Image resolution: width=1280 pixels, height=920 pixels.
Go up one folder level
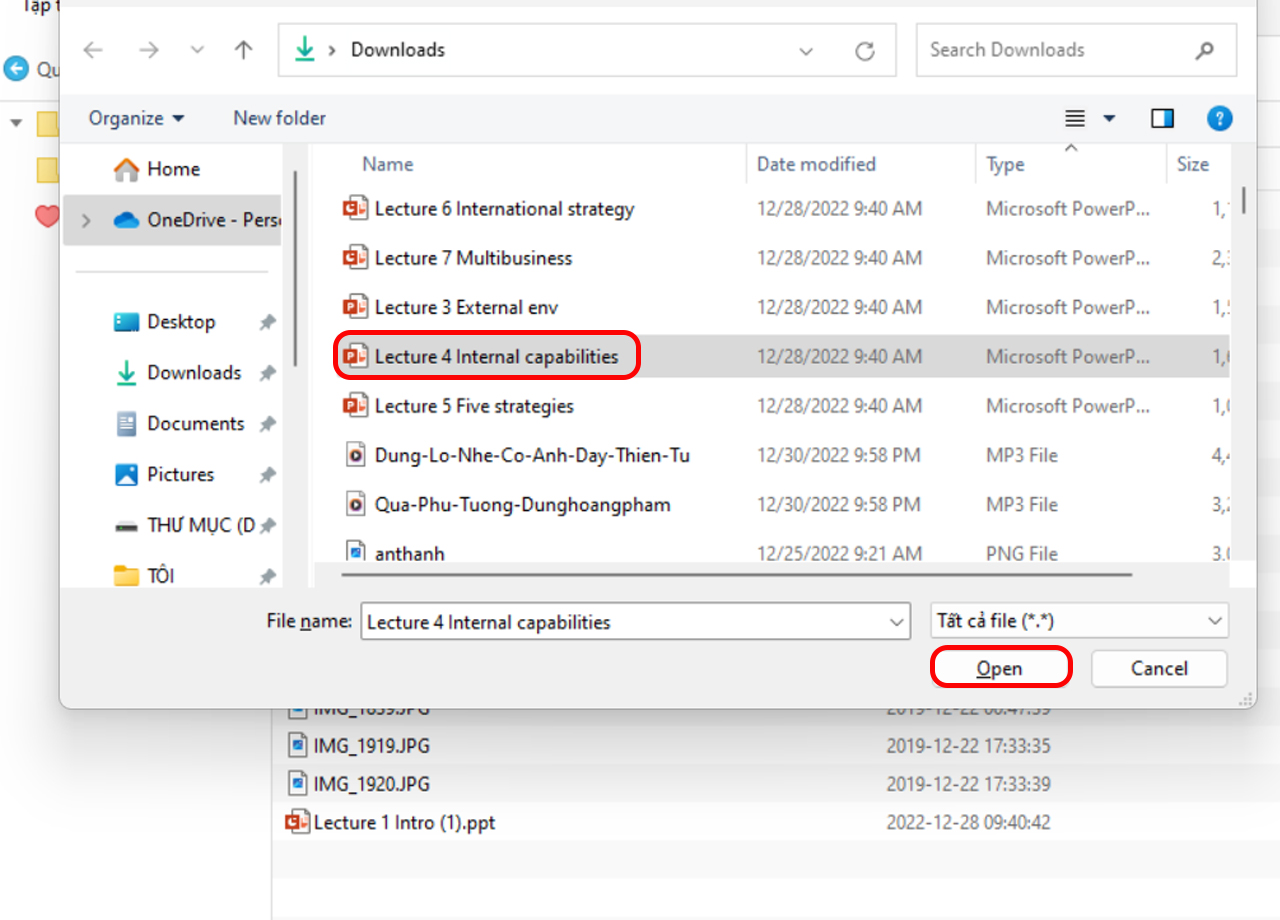click(243, 50)
